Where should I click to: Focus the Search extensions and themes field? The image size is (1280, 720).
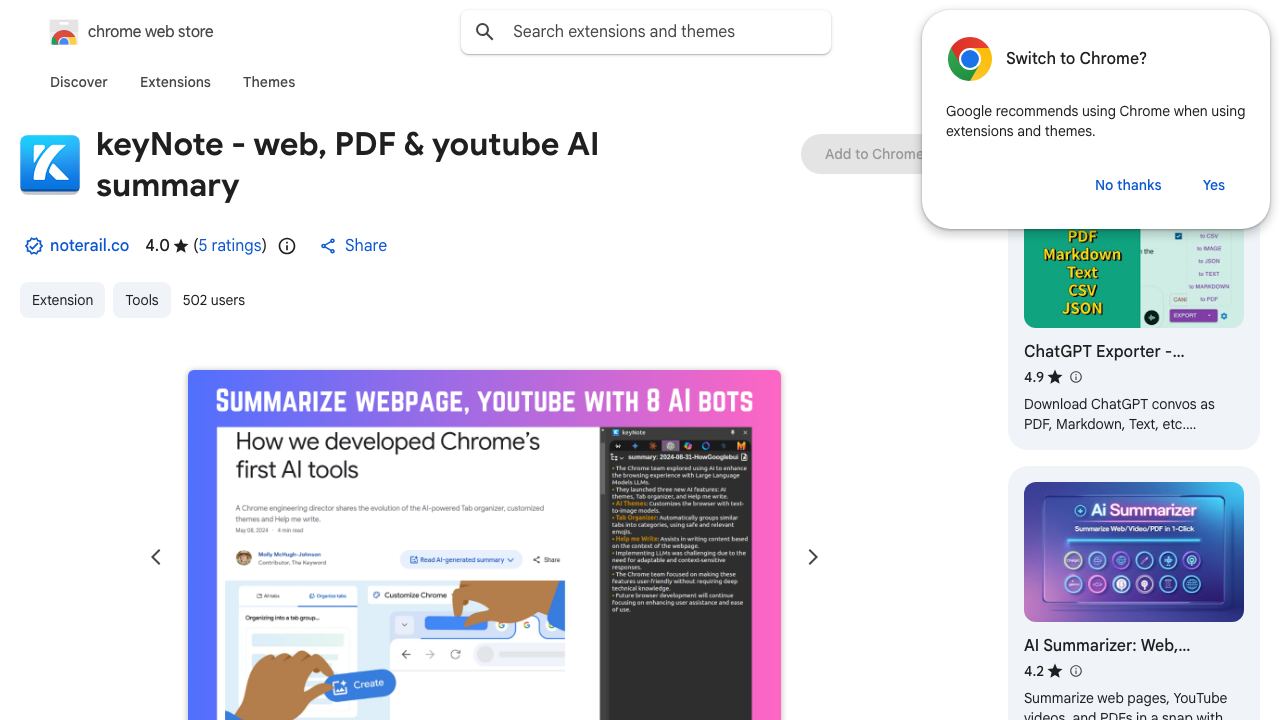[646, 32]
